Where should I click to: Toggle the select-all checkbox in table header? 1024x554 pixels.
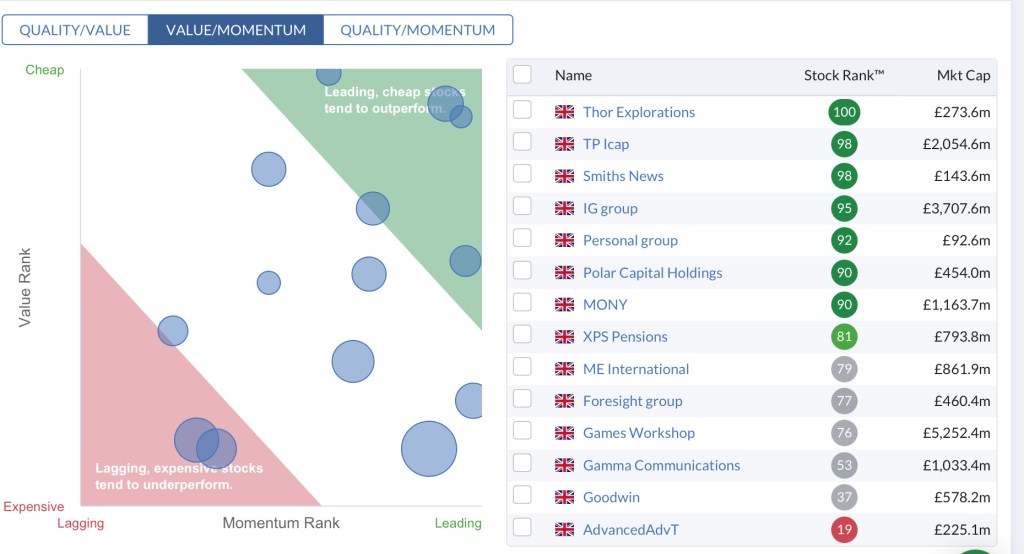522,74
